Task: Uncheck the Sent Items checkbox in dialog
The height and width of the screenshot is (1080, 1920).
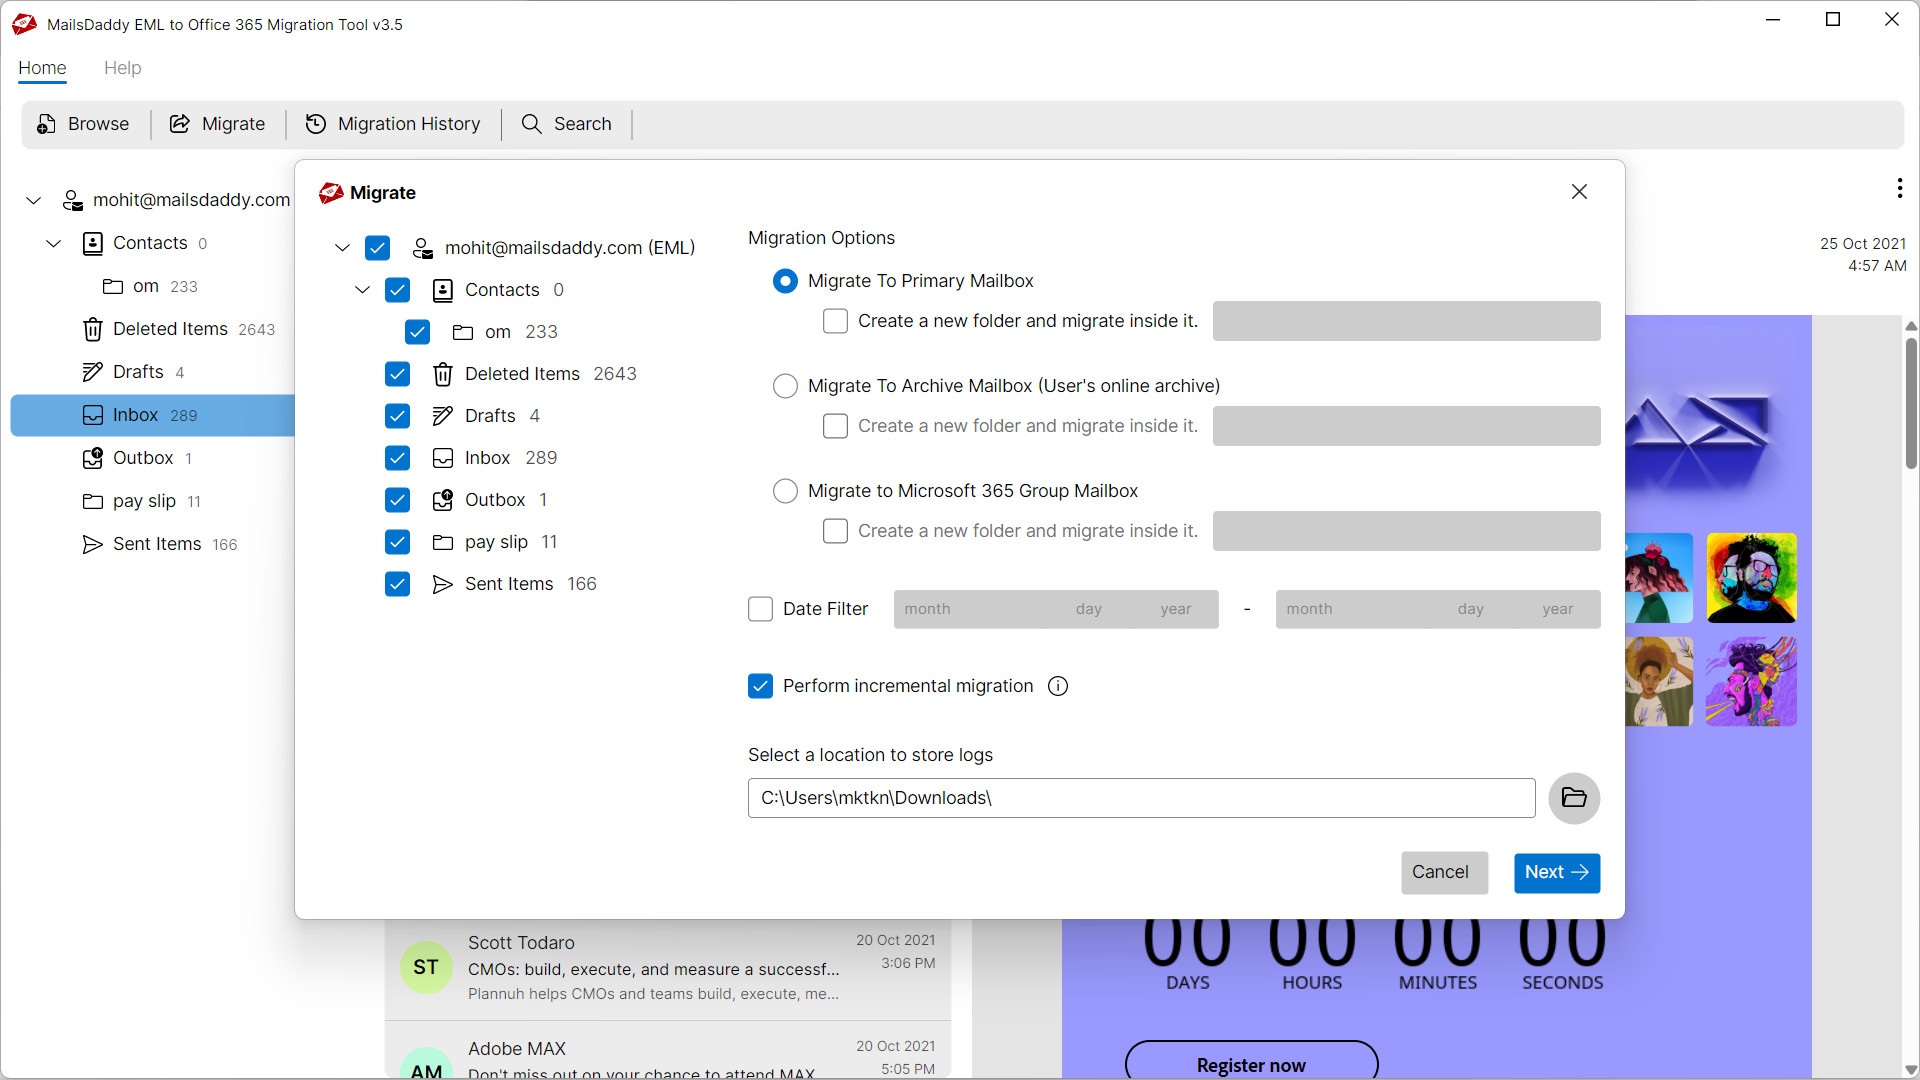Action: (397, 584)
